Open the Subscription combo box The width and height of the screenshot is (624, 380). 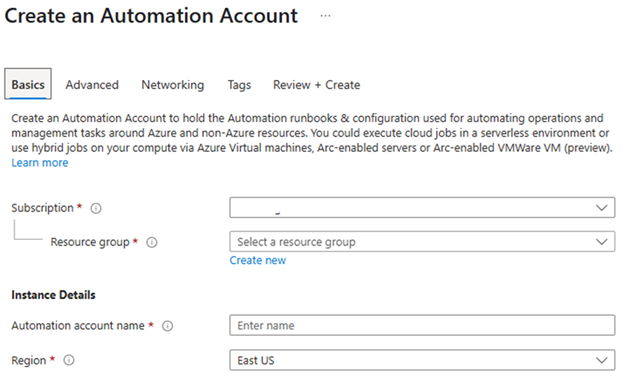click(x=422, y=208)
